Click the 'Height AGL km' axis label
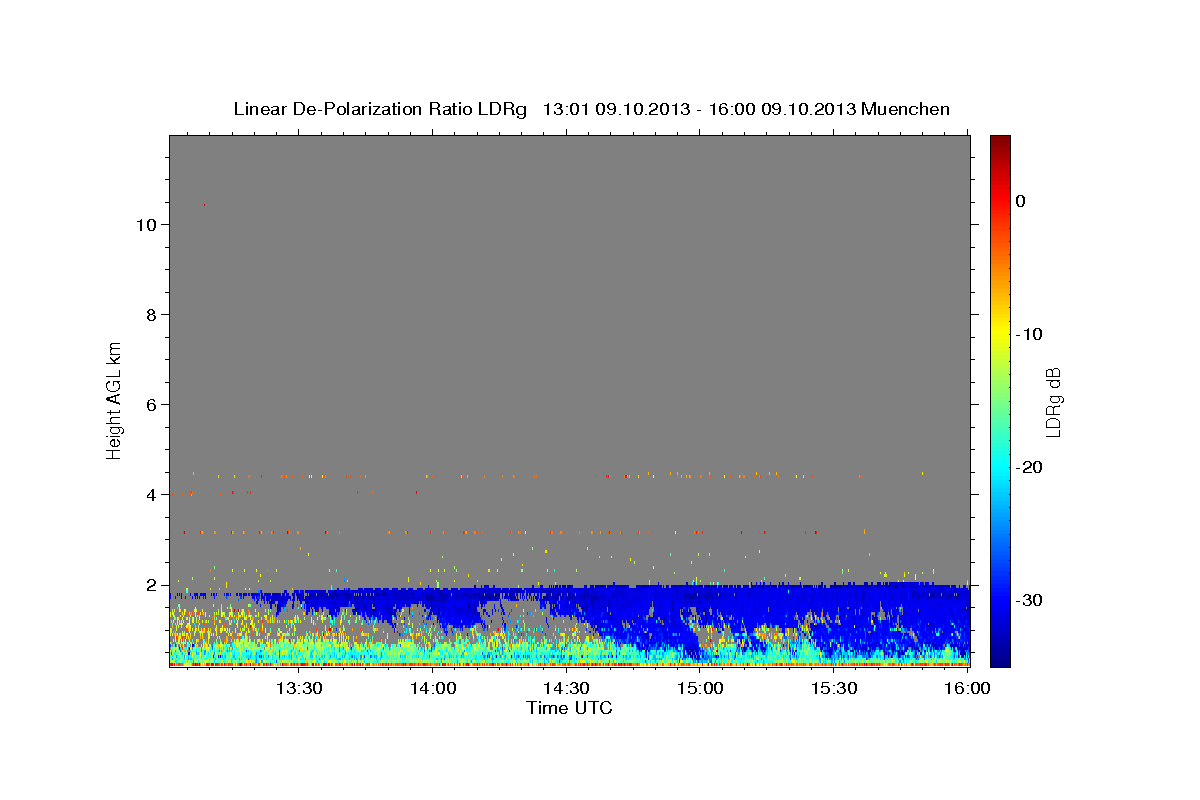Viewport: 1200px width, 800px height. coord(114,399)
